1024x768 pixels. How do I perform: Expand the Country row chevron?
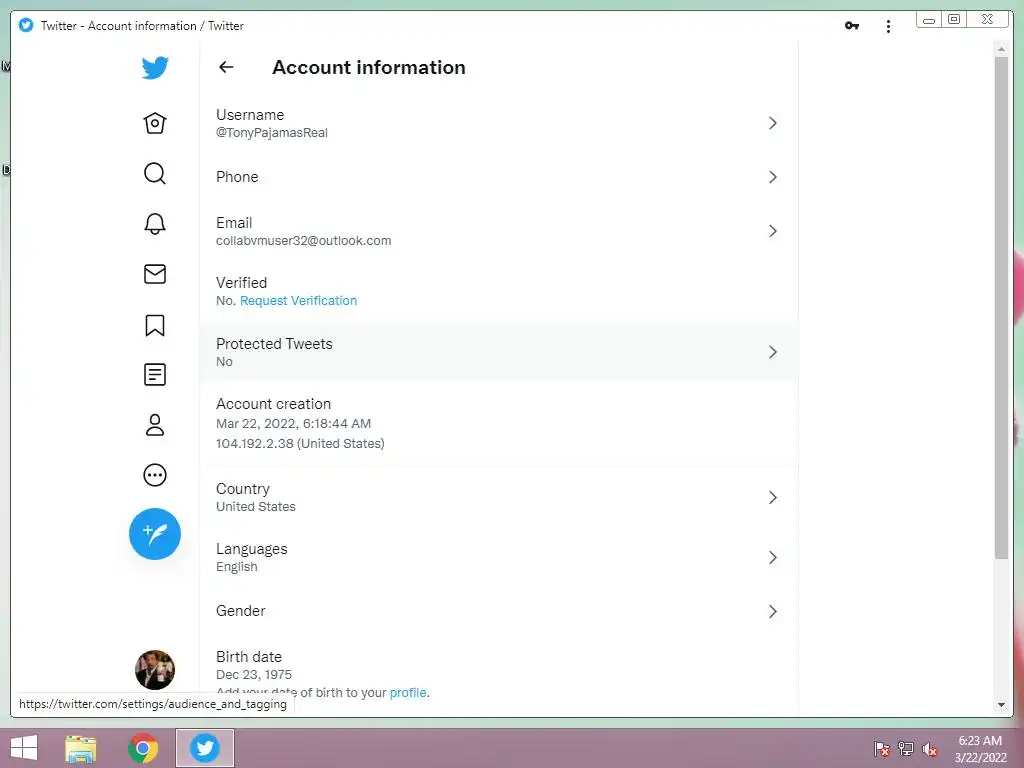pyautogui.click(x=773, y=498)
